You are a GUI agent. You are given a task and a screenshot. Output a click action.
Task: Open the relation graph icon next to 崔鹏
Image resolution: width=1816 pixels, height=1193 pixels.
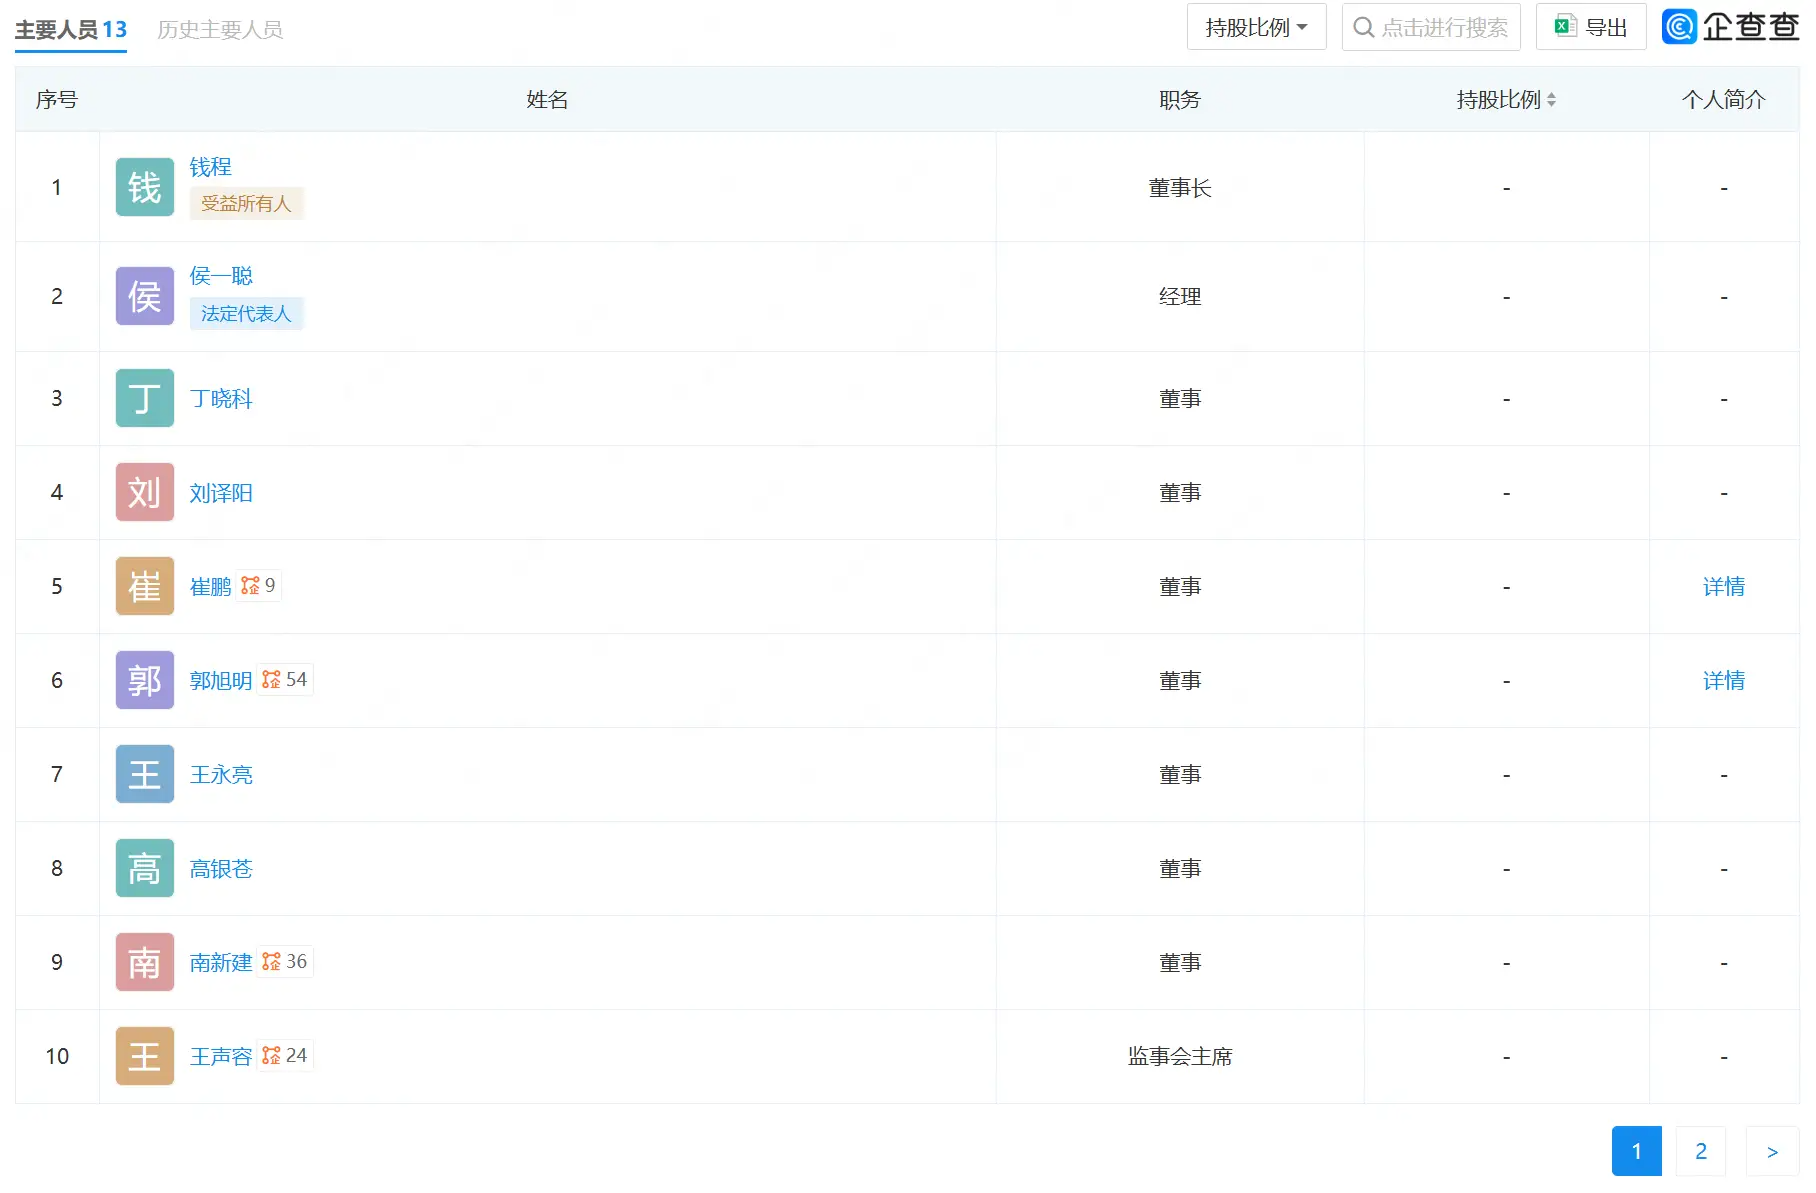point(250,586)
